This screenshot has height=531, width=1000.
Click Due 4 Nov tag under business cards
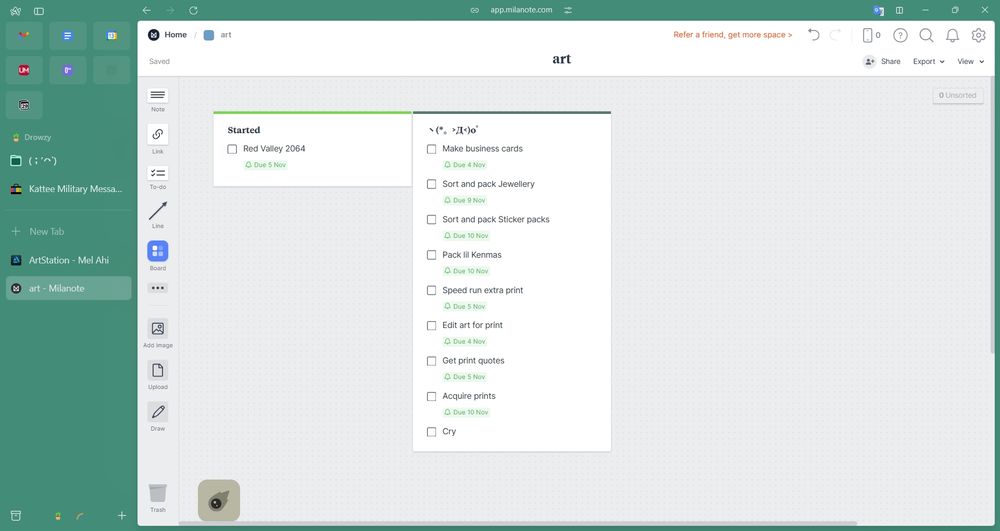click(465, 165)
